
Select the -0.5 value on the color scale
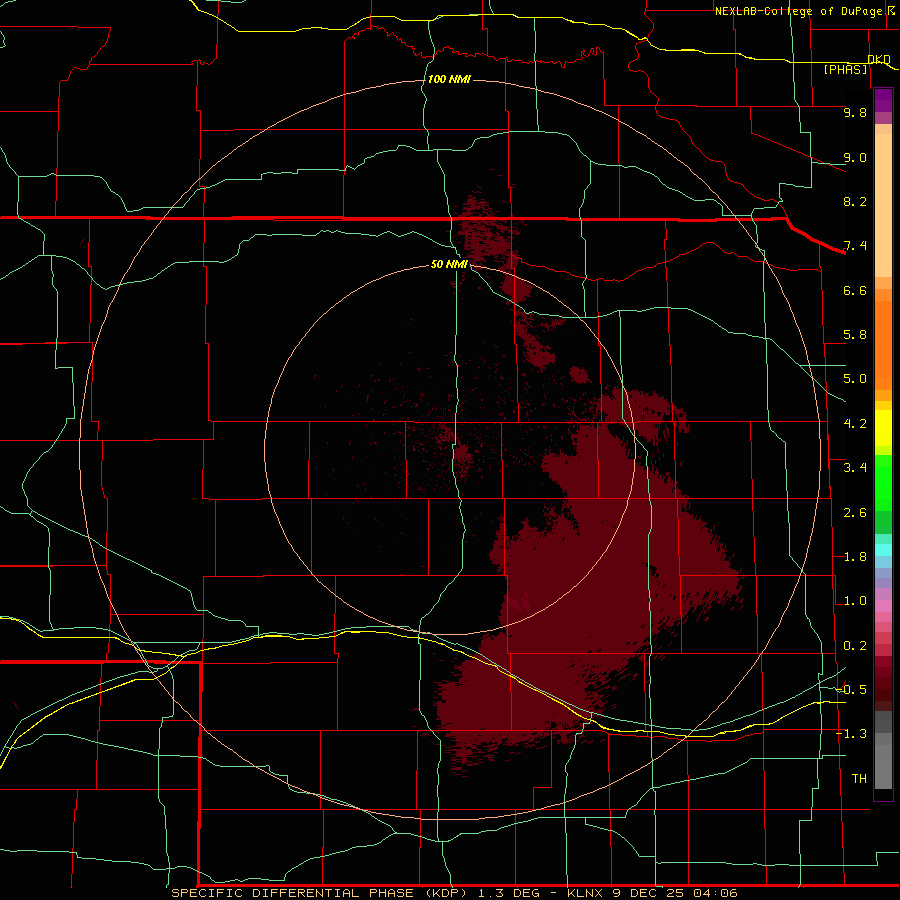851,690
